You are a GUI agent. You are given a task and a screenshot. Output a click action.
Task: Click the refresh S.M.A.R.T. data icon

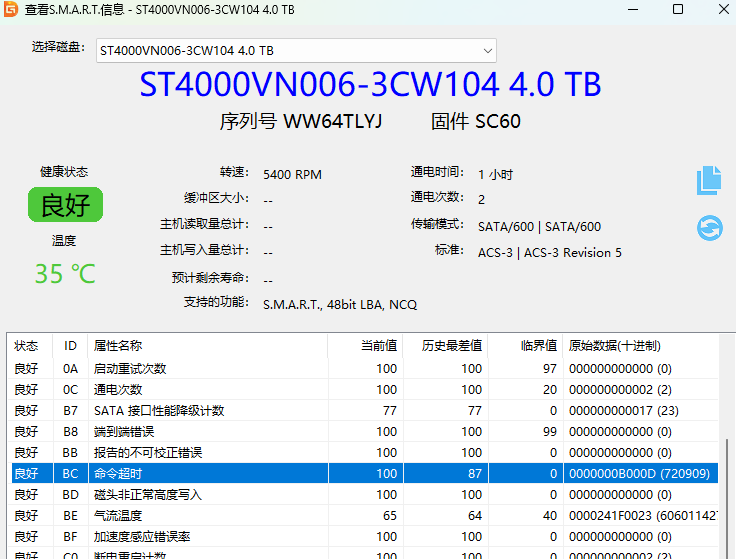click(x=709, y=228)
